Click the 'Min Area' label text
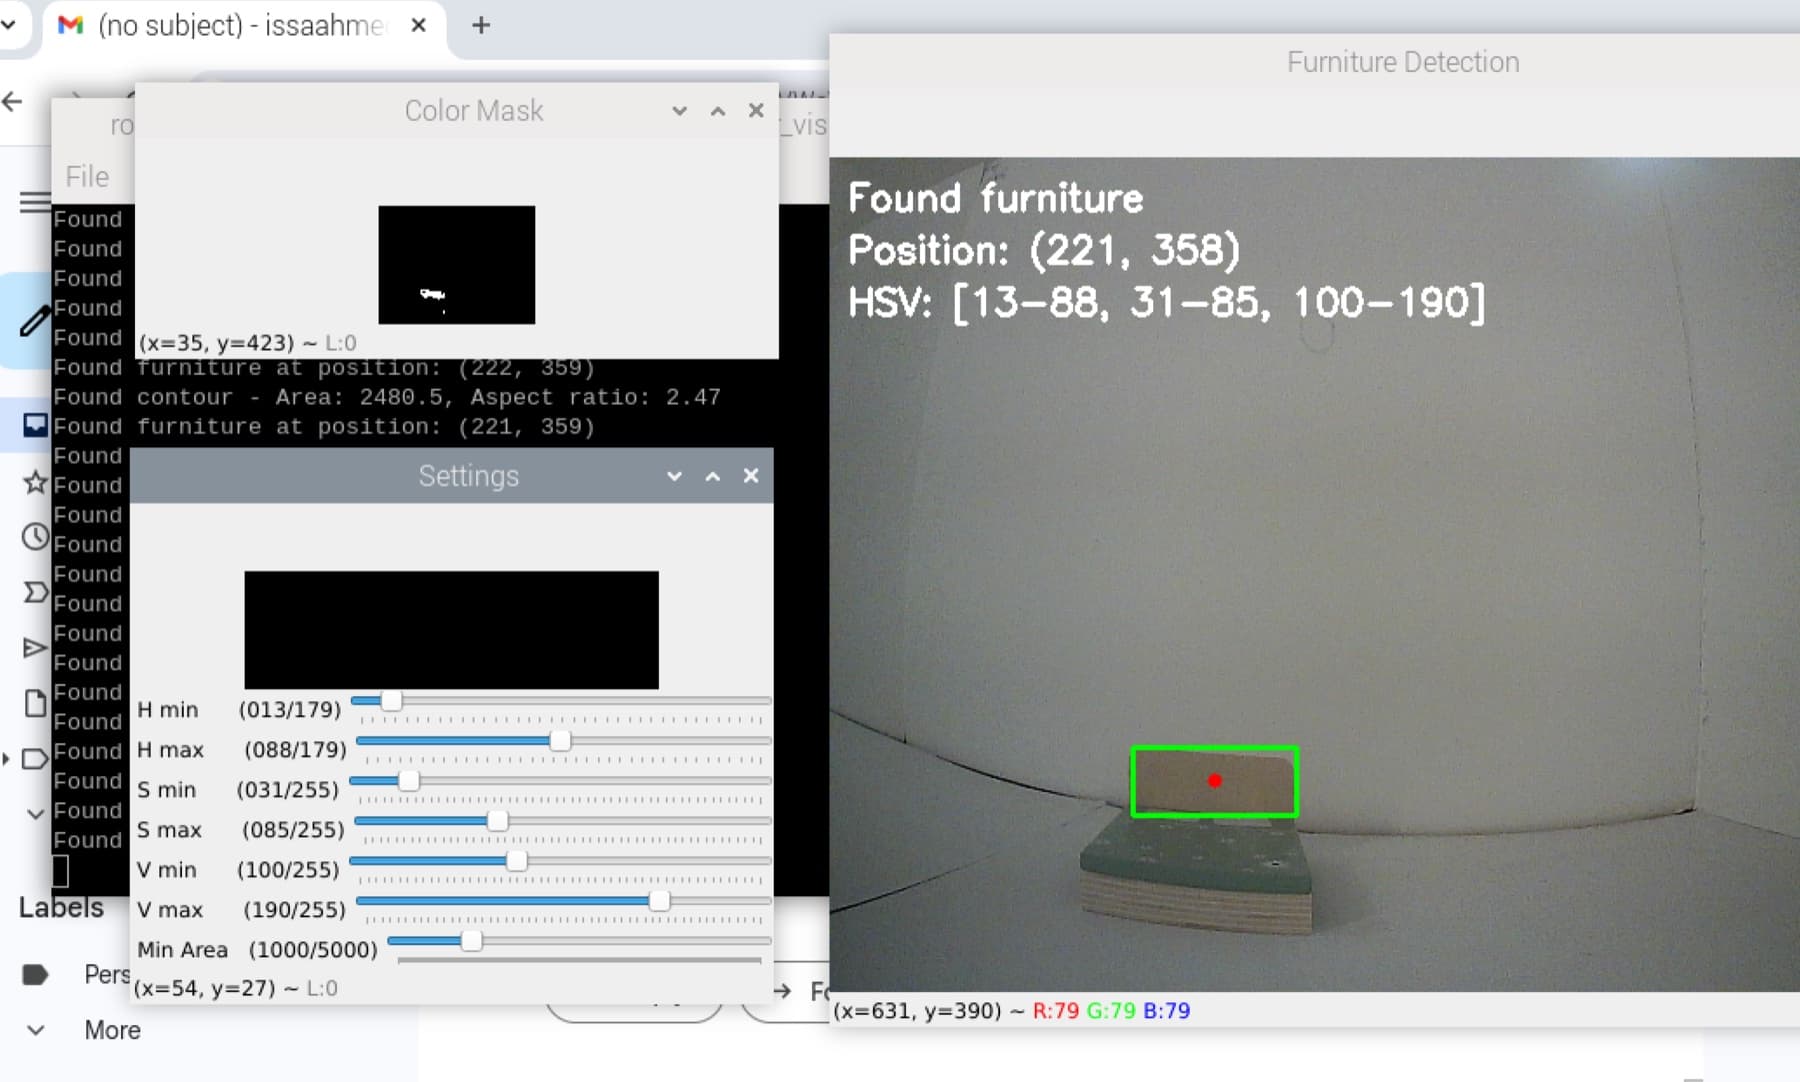This screenshot has width=1800, height=1082. click(x=182, y=949)
